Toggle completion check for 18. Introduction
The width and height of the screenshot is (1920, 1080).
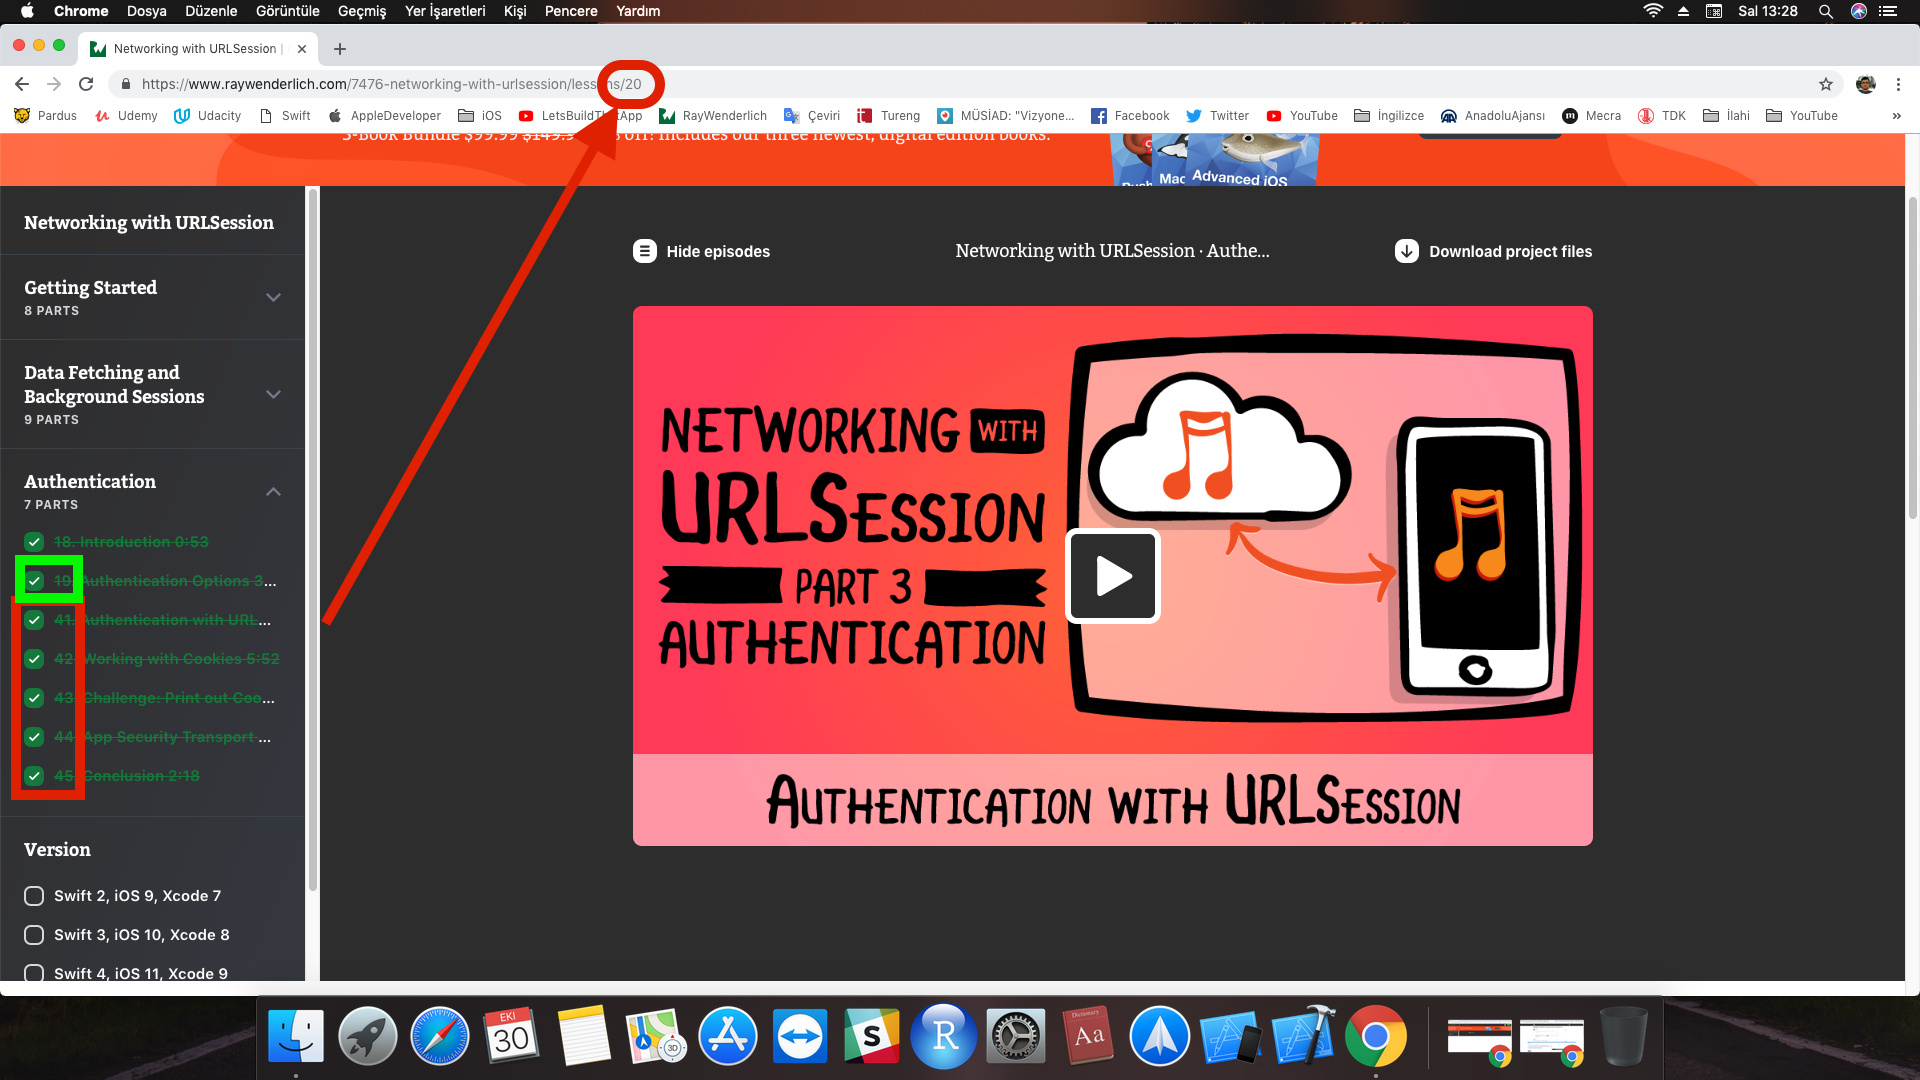click(34, 542)
